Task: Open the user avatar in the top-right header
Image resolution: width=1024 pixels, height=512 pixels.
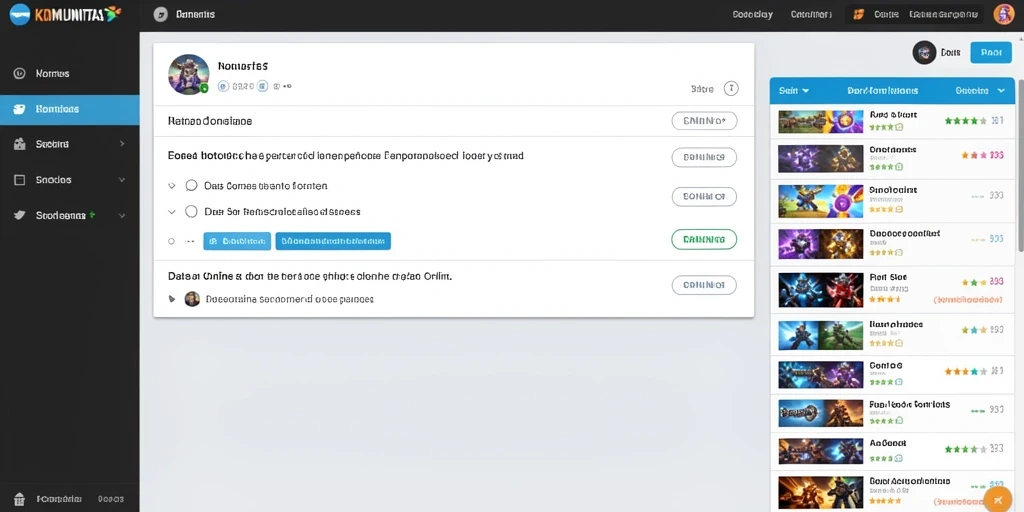Action: [1003, 14]
